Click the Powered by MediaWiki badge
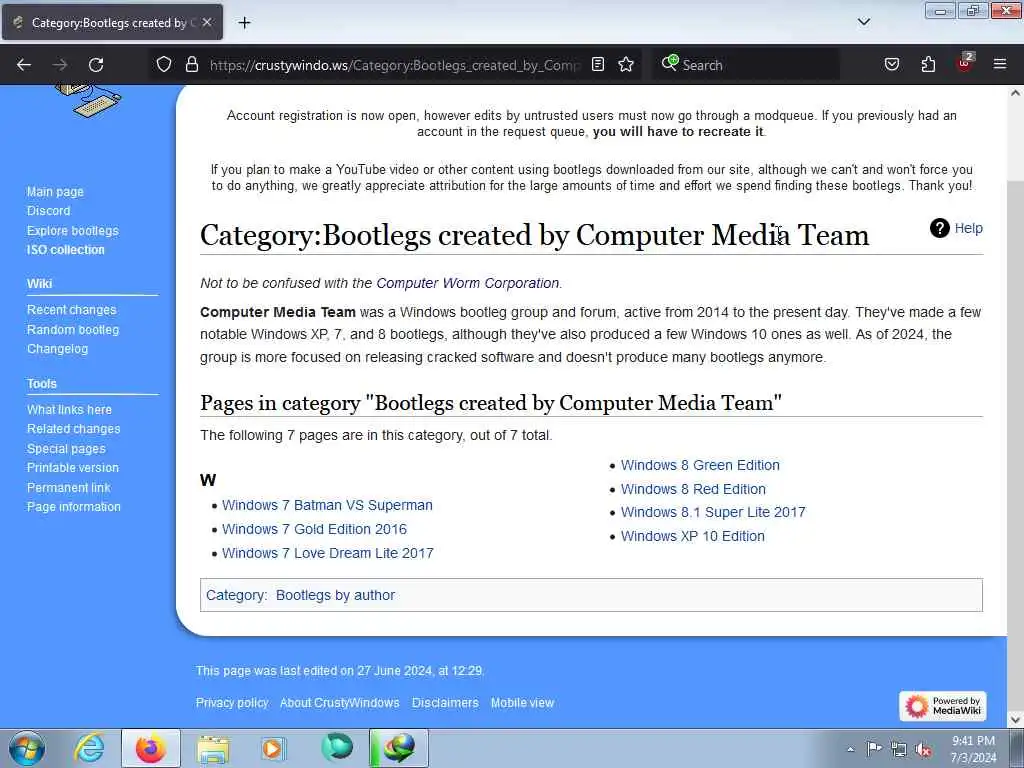Image resolution: width=1024 pixels, height=768 pixels. point(942,706)
